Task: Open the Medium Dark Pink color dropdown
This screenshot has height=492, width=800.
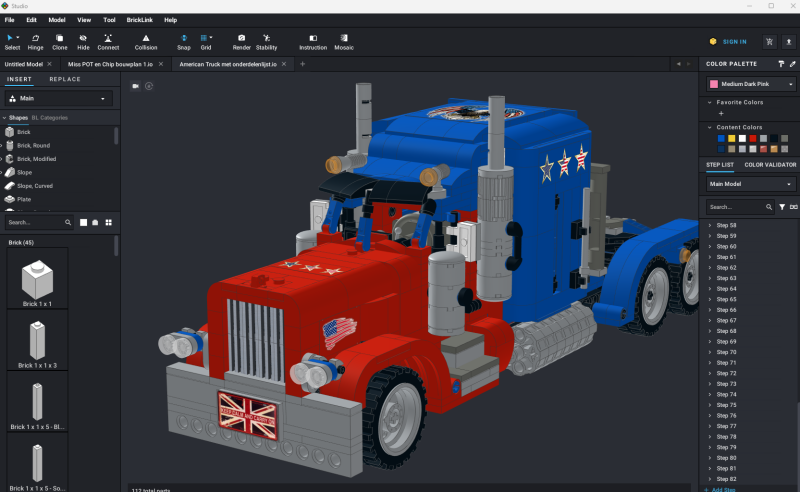Action: [x=750, y=84]
